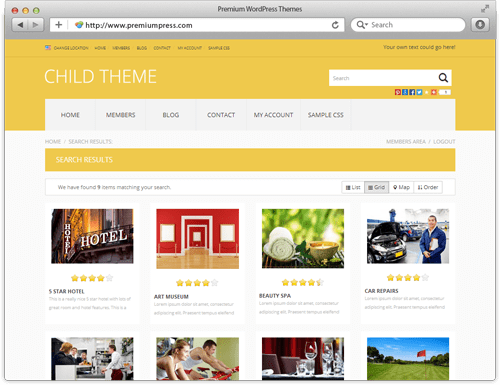
Task: Open the SAMPLE CSS main menu item
Action: [326, 115]
